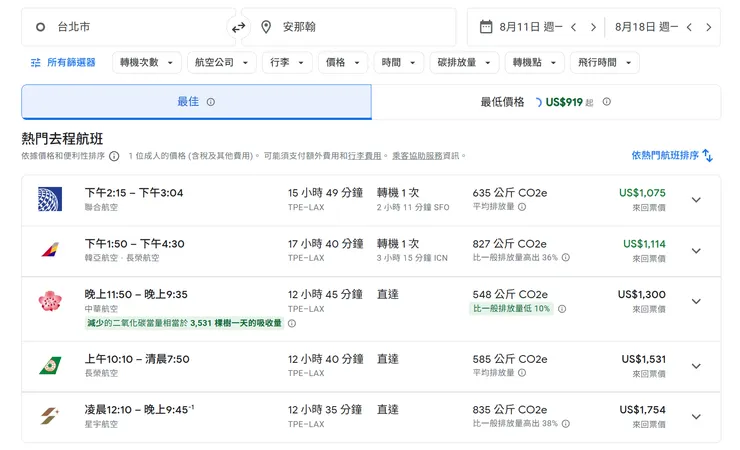
Task: Open the 轉機點 filter dropdown
Action: pos(535,63)
